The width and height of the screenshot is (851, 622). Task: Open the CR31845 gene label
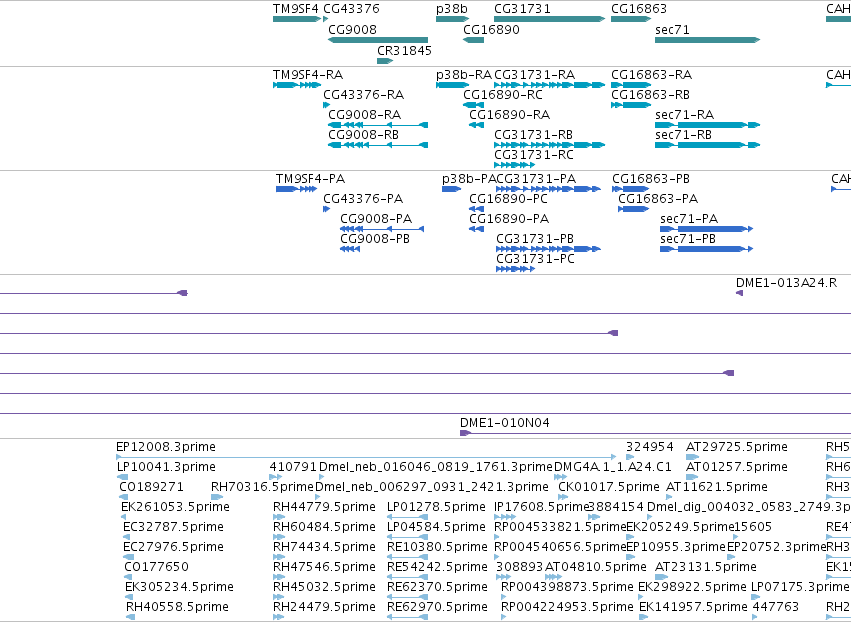404,50
